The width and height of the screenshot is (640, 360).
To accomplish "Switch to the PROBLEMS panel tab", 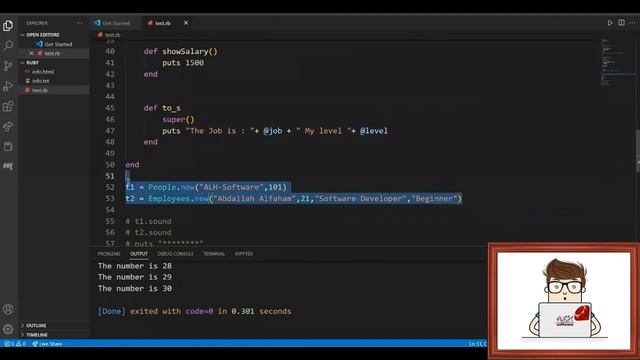I will pos(109,253).
